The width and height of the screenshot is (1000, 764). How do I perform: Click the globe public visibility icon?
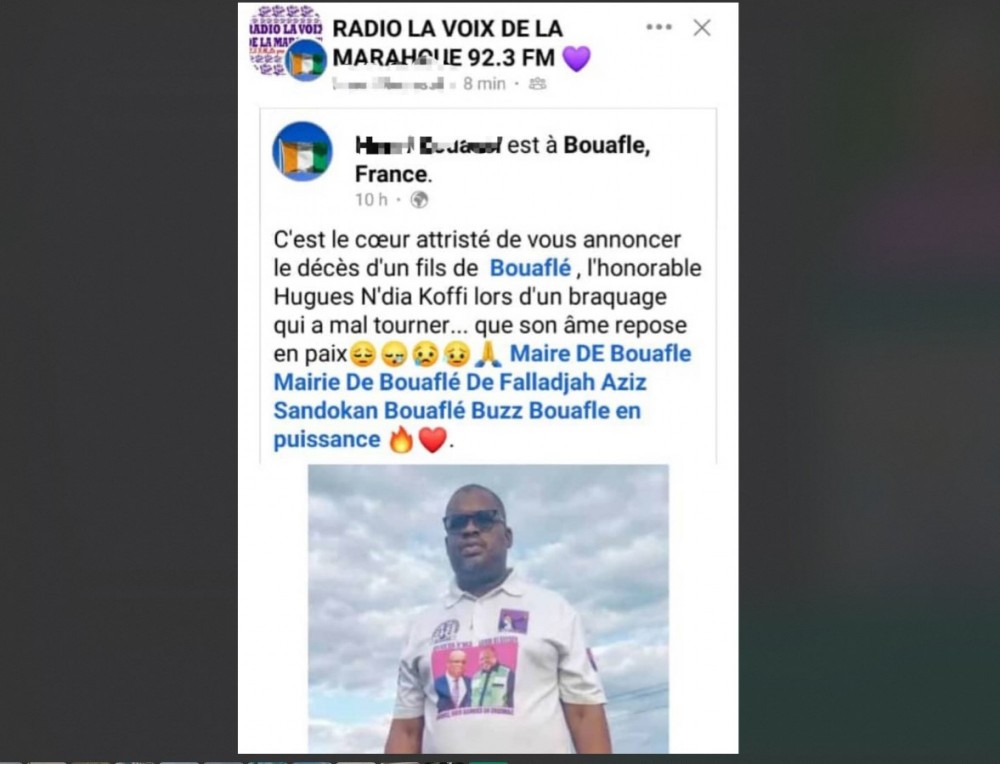click(x=419, y=200)
